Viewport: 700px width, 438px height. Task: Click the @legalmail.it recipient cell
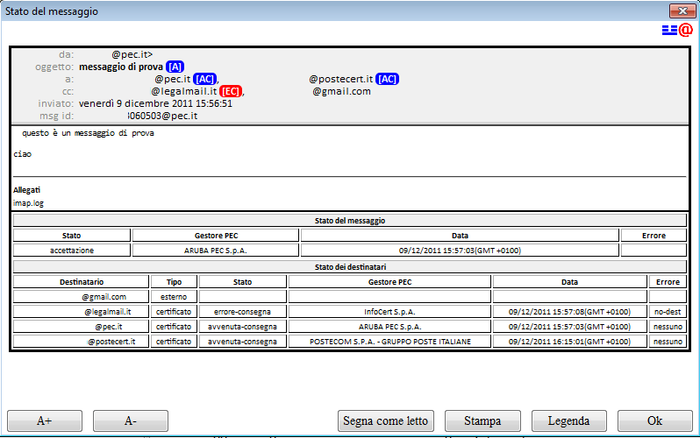81,312
